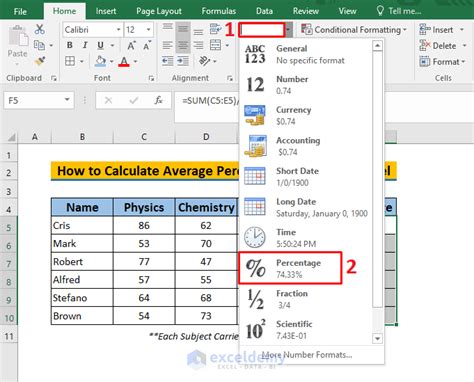Click the format list scroll-down arrow
The width and height of the screenshot is (474, 382).
point(377,339)
